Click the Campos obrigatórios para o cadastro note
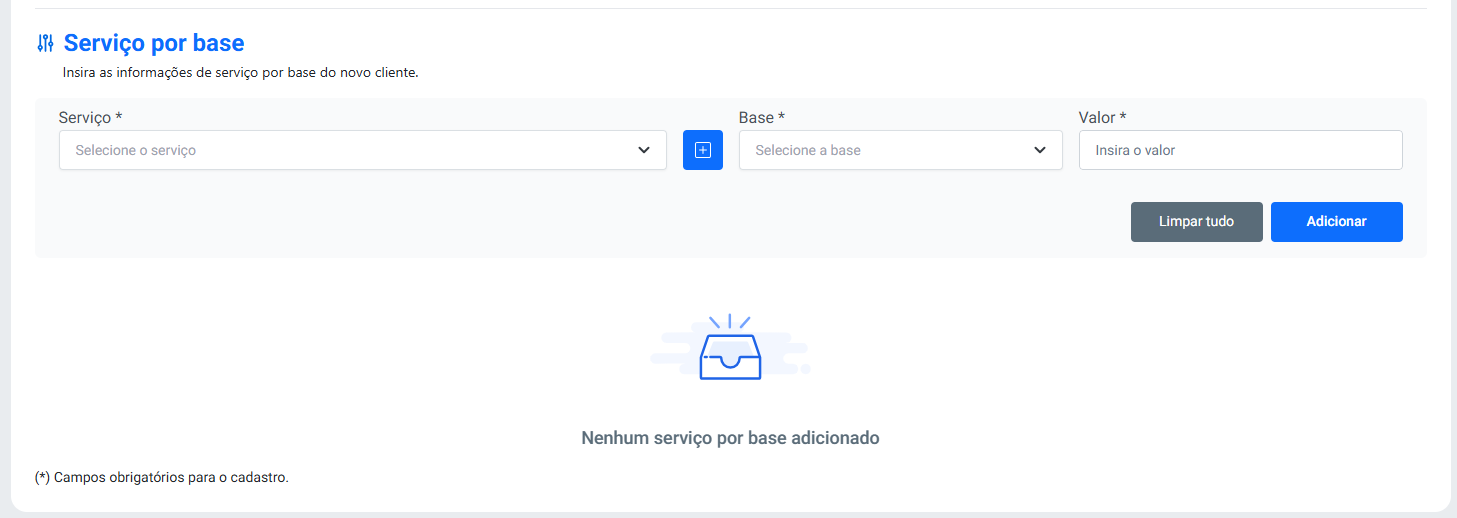The image size is (1457, 518). pyautogui.click(x=162, y=477)
